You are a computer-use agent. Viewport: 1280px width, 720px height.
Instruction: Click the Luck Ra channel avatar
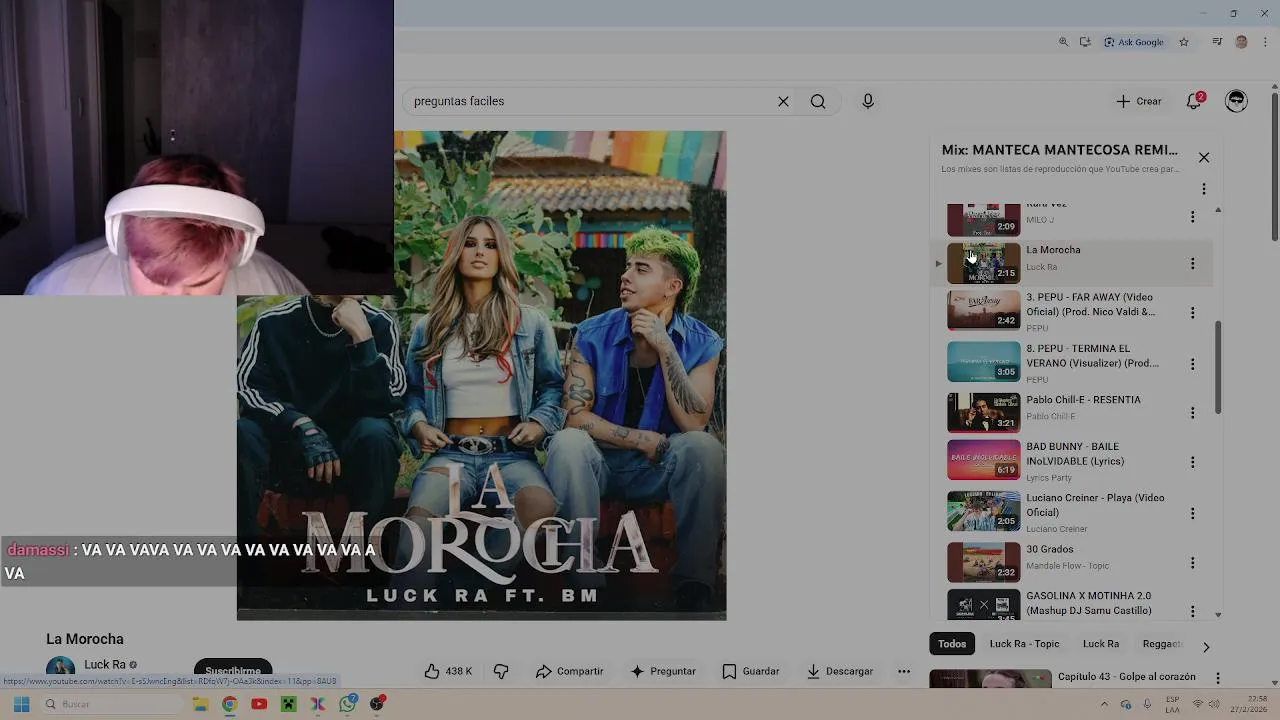[x=60, y=668]
